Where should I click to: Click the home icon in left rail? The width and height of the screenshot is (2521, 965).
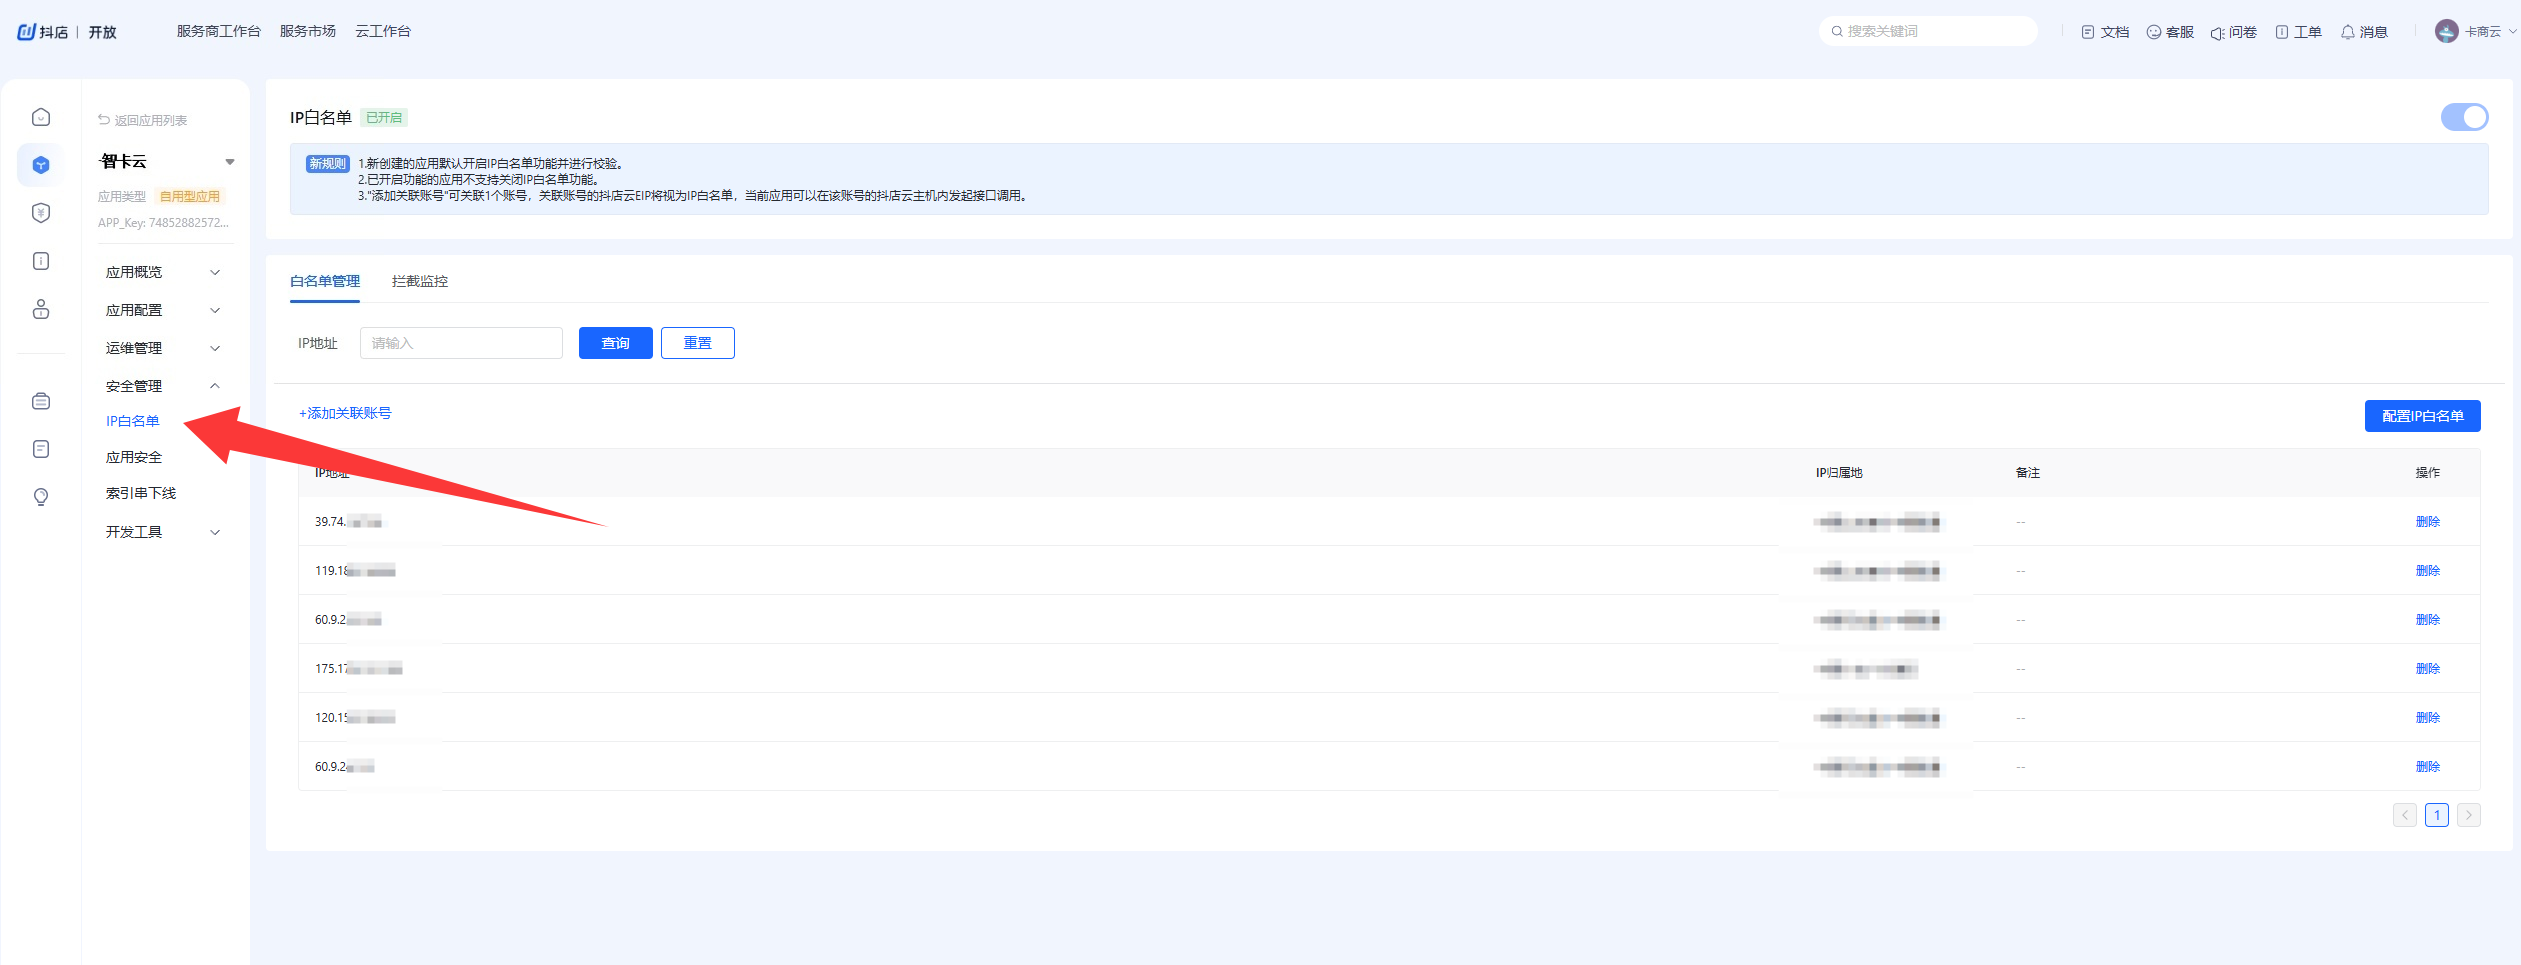(41, 117)
